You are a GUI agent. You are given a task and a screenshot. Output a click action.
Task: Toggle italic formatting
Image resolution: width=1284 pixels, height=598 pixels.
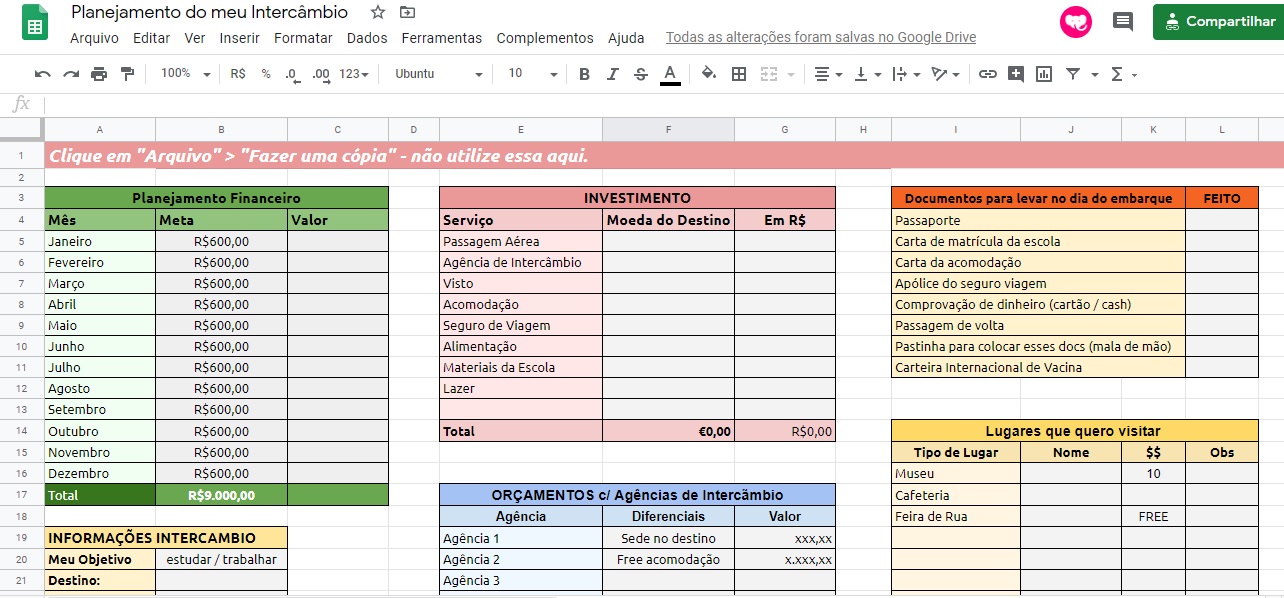click(610, 73)
